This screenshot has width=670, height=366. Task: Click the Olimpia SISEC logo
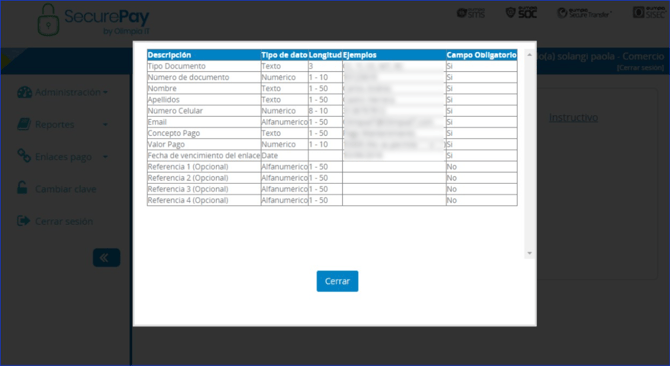click(x=649, y=13)
